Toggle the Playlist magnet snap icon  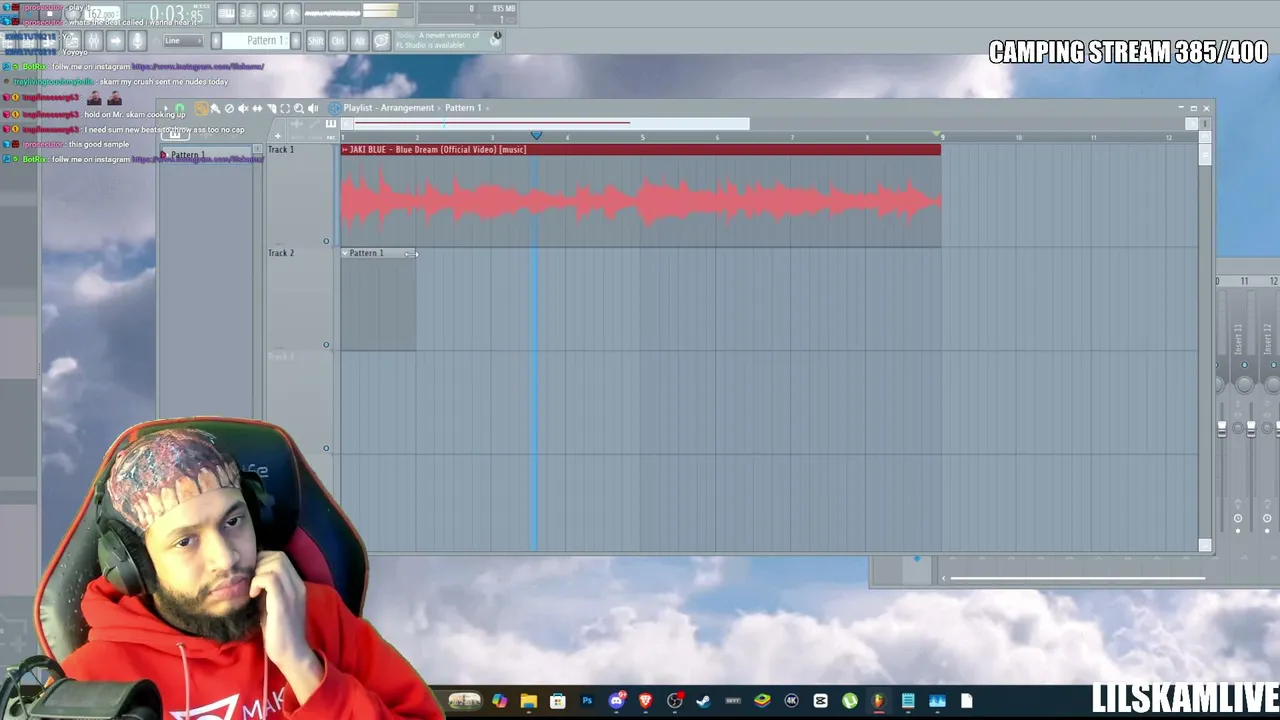point(180,108)
